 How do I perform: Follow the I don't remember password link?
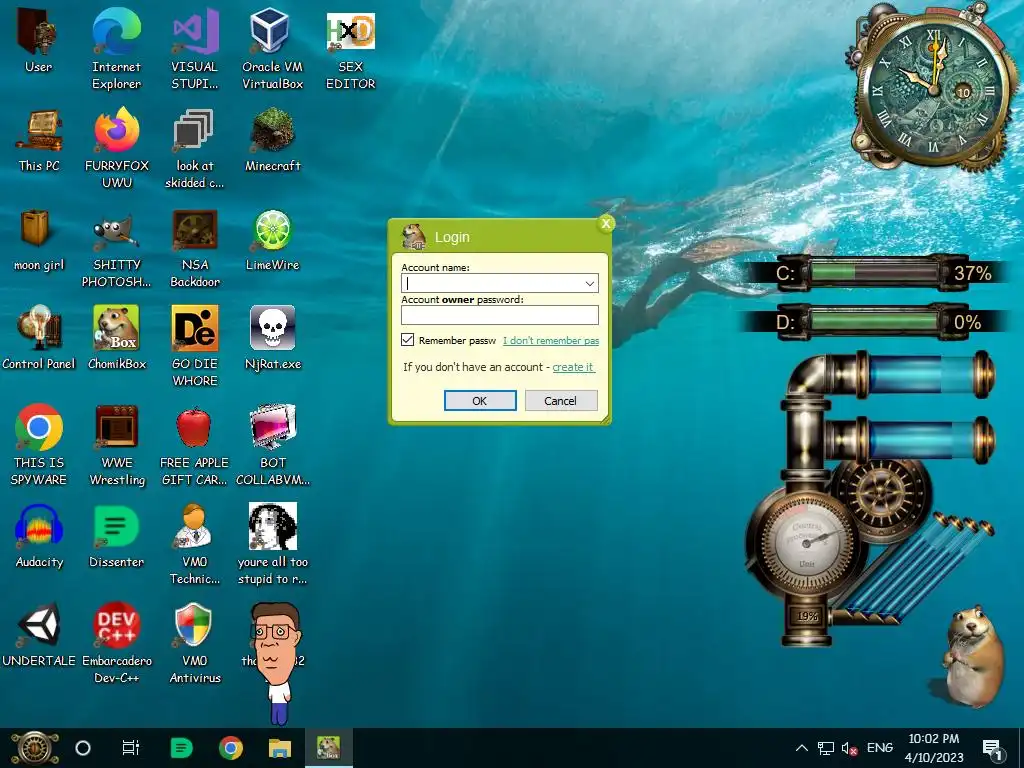[551, 340]
